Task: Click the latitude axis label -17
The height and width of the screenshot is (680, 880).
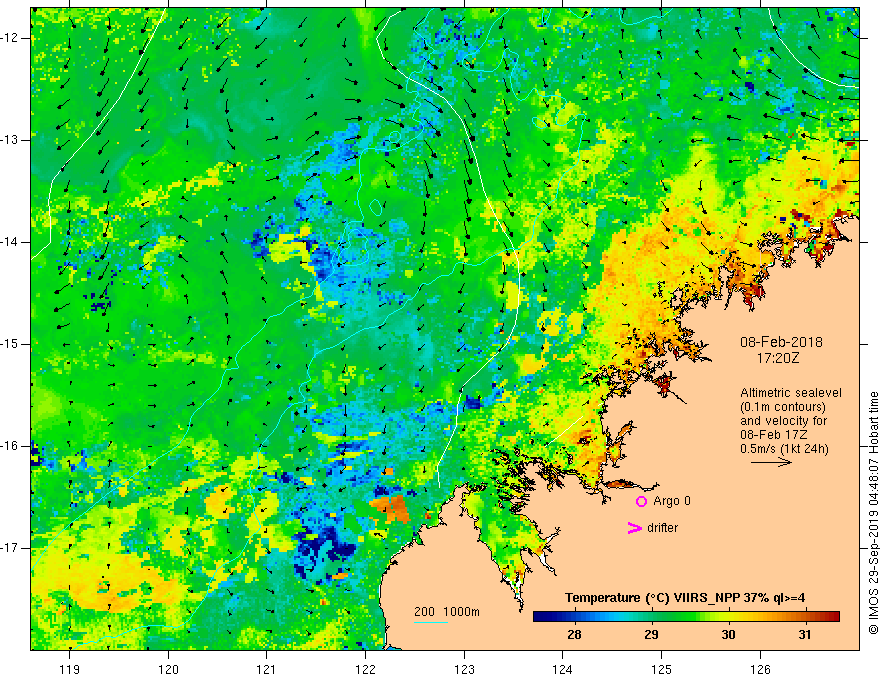Action: coord(10,548)
